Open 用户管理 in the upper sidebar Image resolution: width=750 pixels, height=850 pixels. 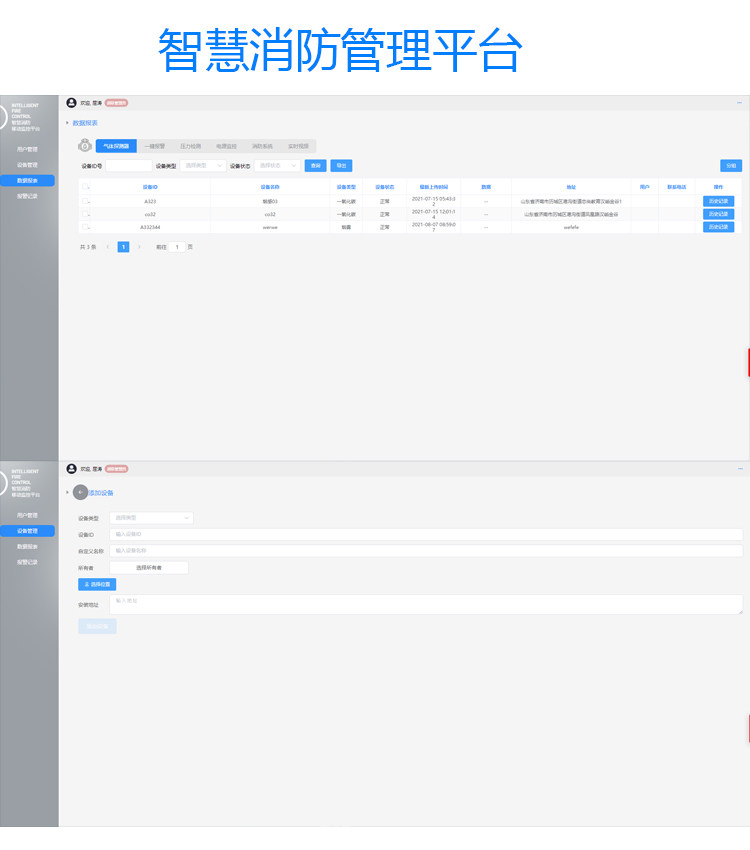click(x=27, y=149)
